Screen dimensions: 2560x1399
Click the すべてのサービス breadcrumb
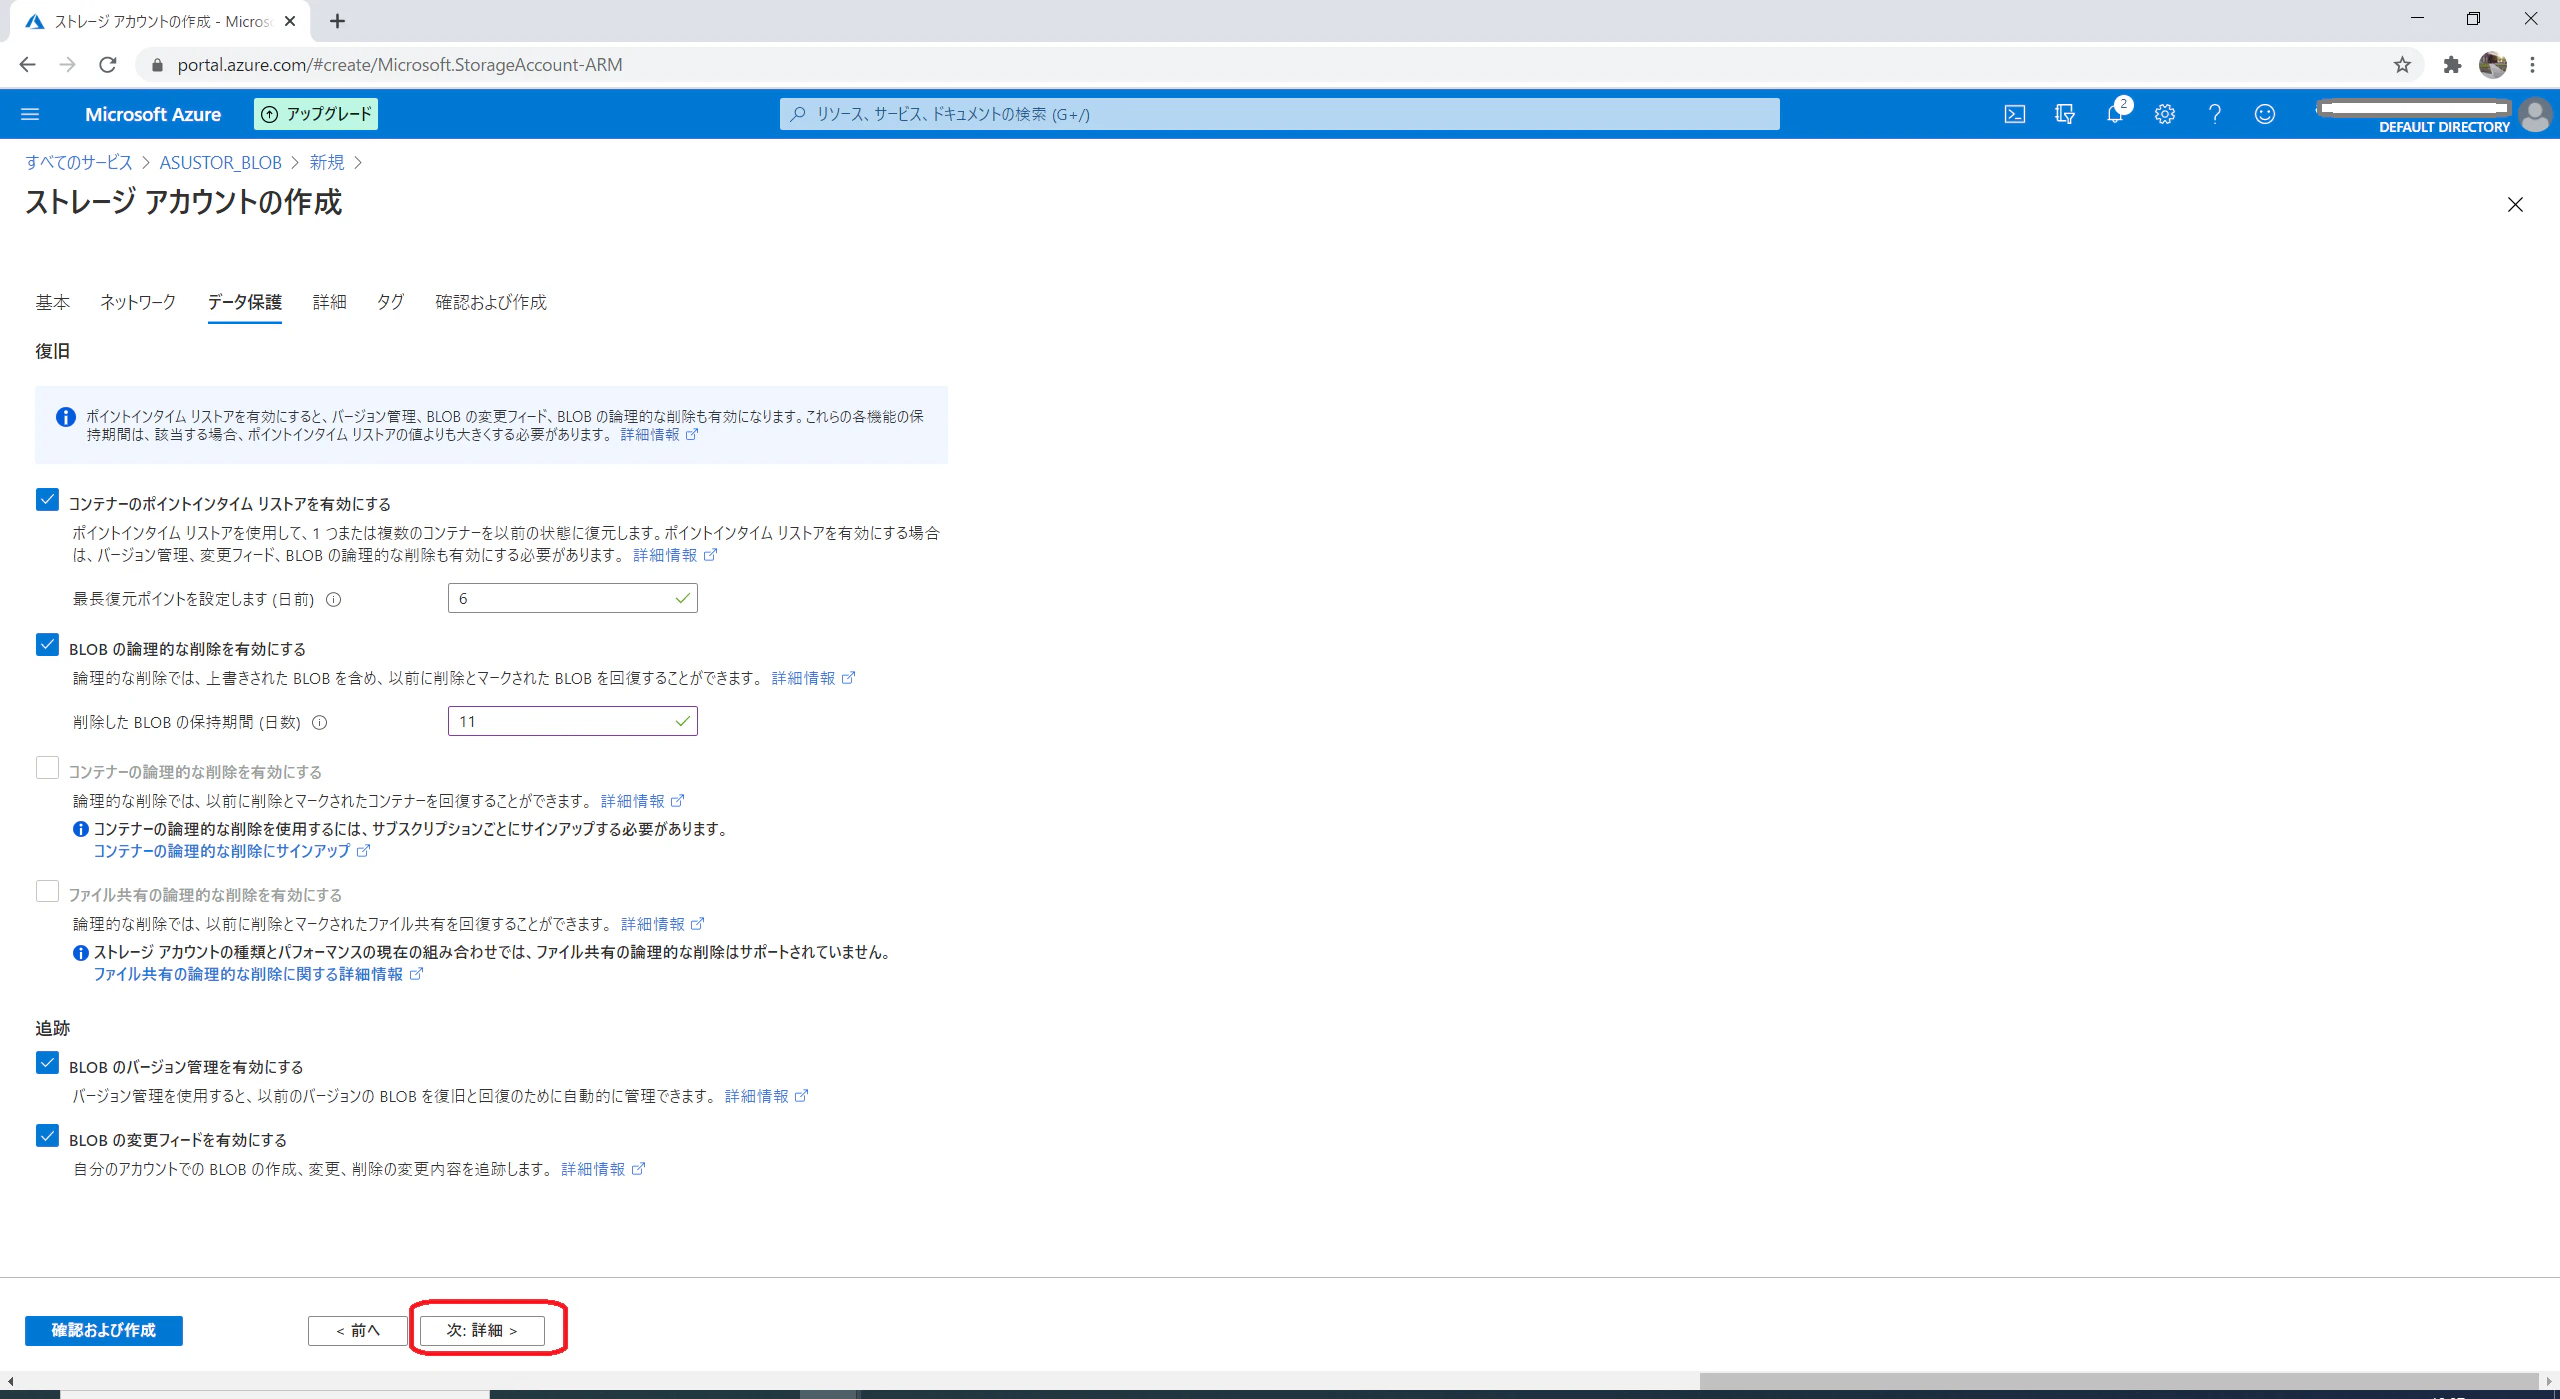pyautogui.click(x=79, y=162)
